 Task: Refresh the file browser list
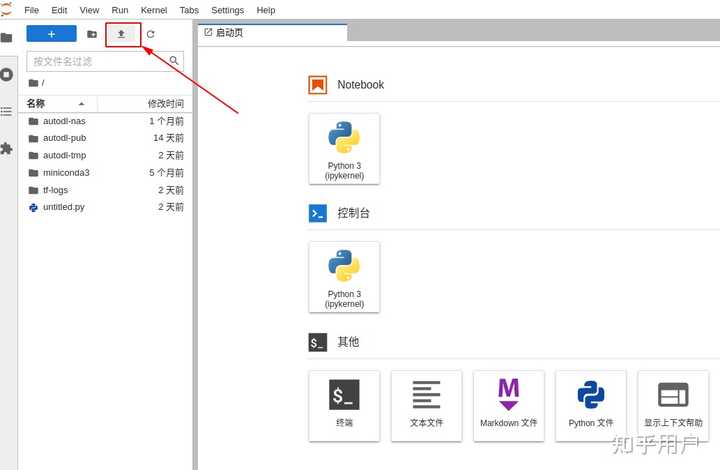click(150, 34)
